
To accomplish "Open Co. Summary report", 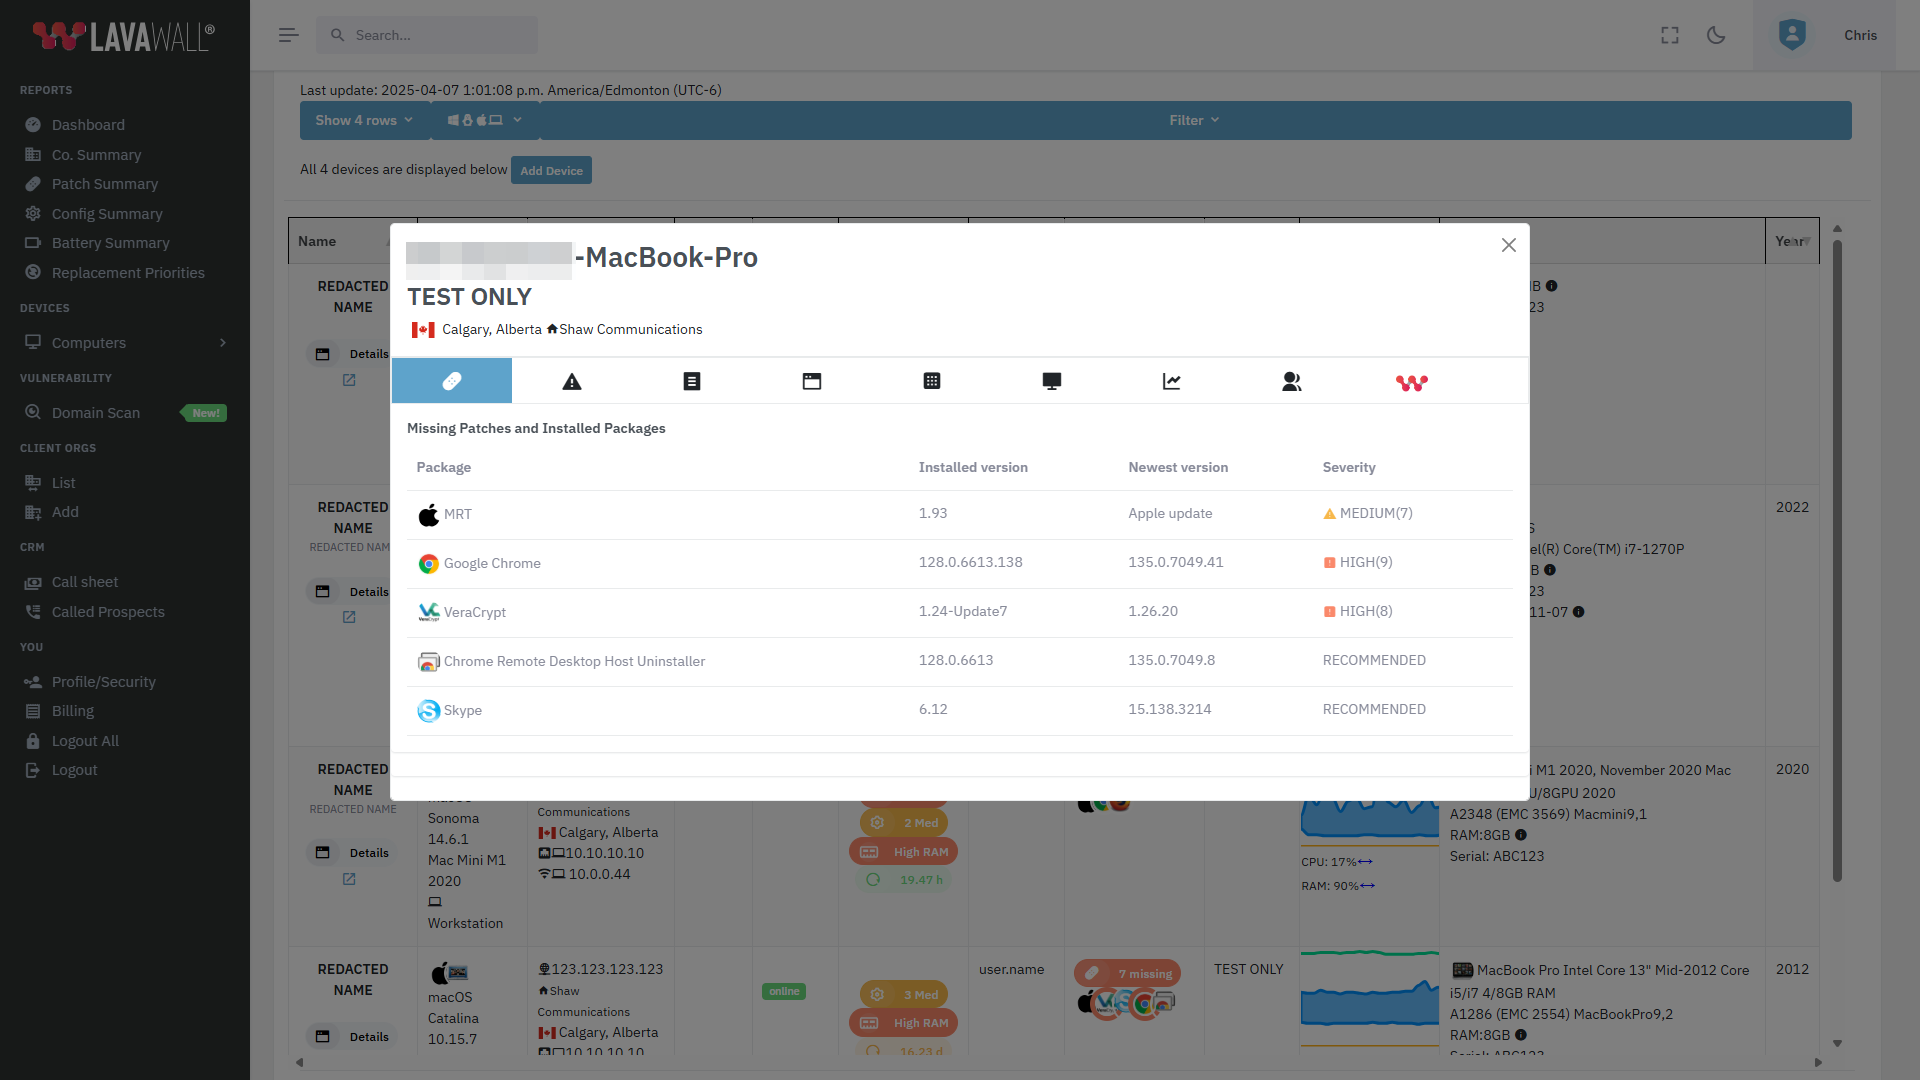I will (x=96, y=155).
